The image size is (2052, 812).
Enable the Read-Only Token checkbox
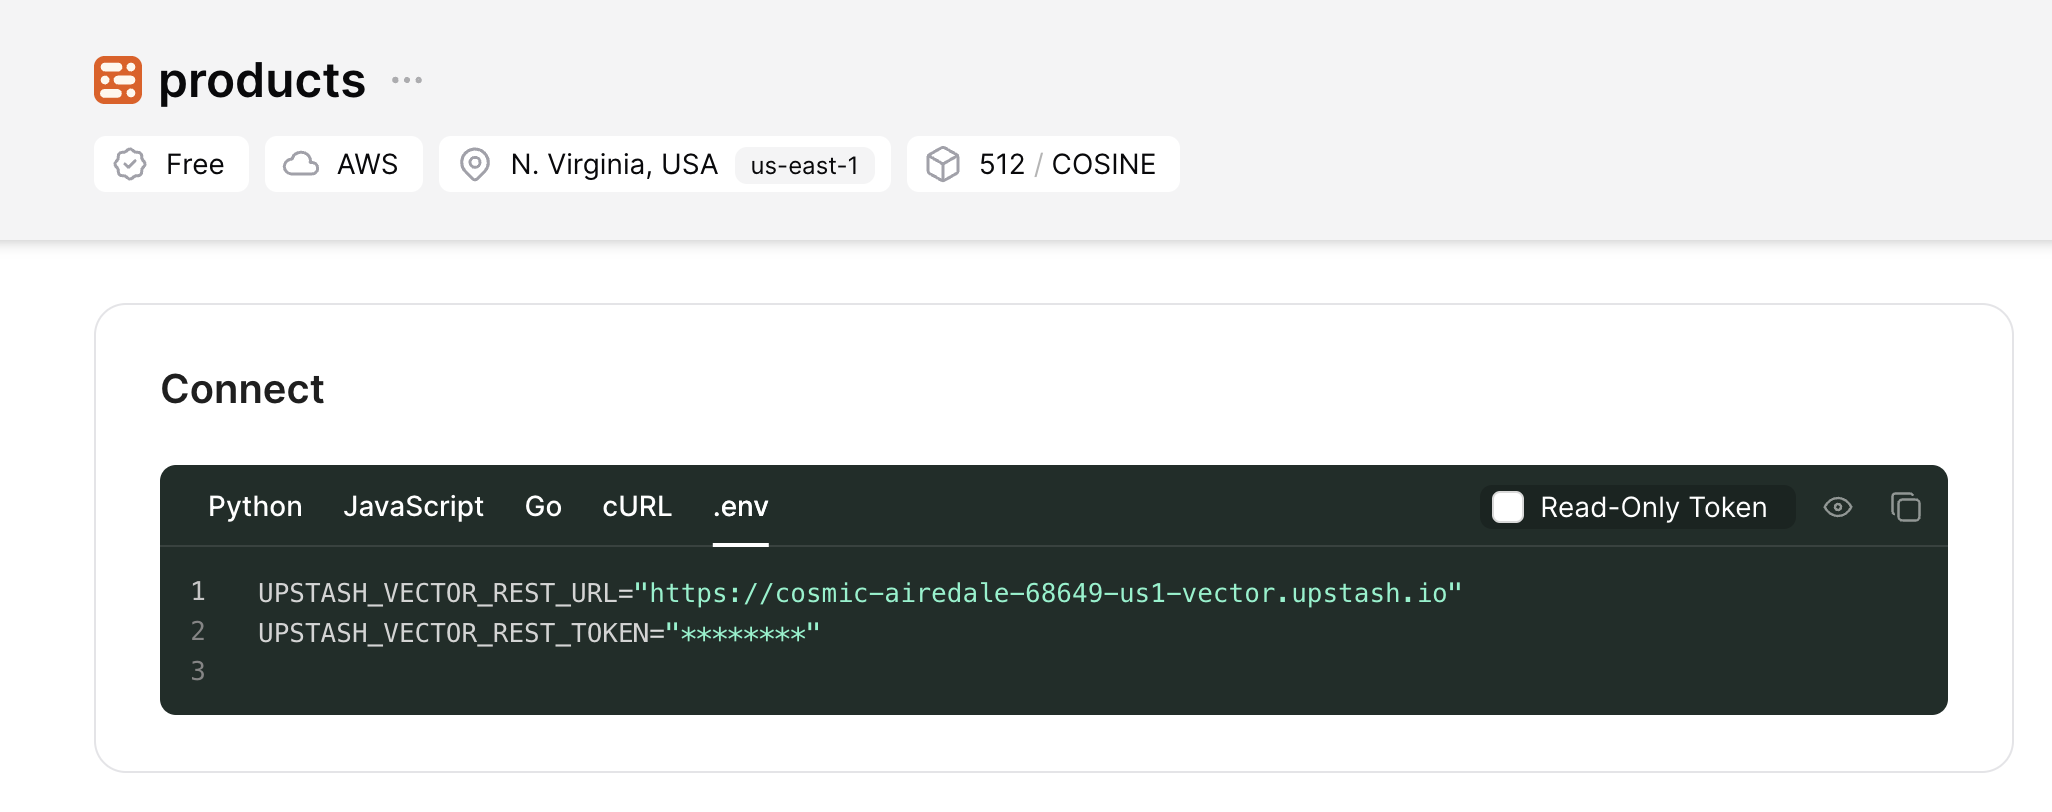point(1508,507)
